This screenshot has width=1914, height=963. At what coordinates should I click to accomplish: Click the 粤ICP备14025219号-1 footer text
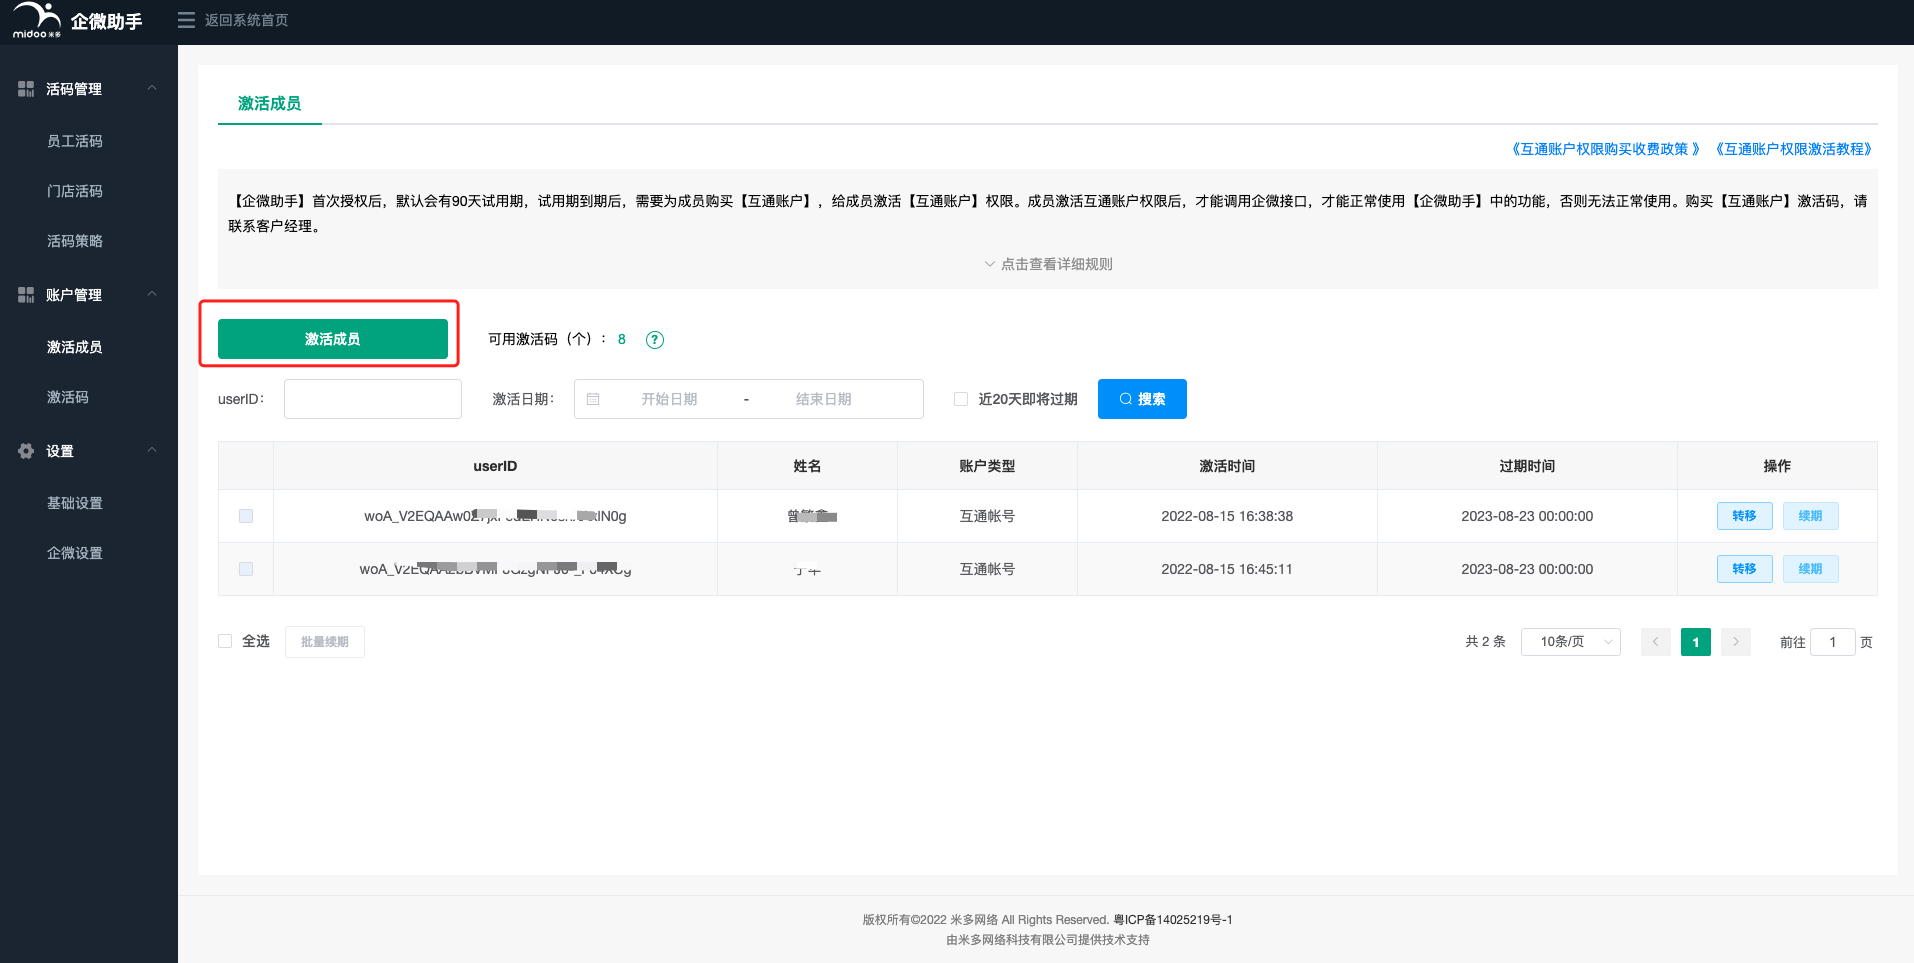1173,920
